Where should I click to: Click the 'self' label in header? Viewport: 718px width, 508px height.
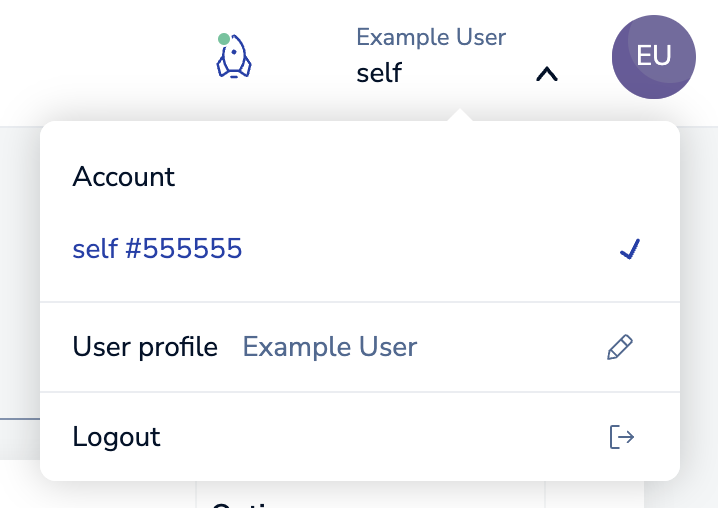[379, 73]
